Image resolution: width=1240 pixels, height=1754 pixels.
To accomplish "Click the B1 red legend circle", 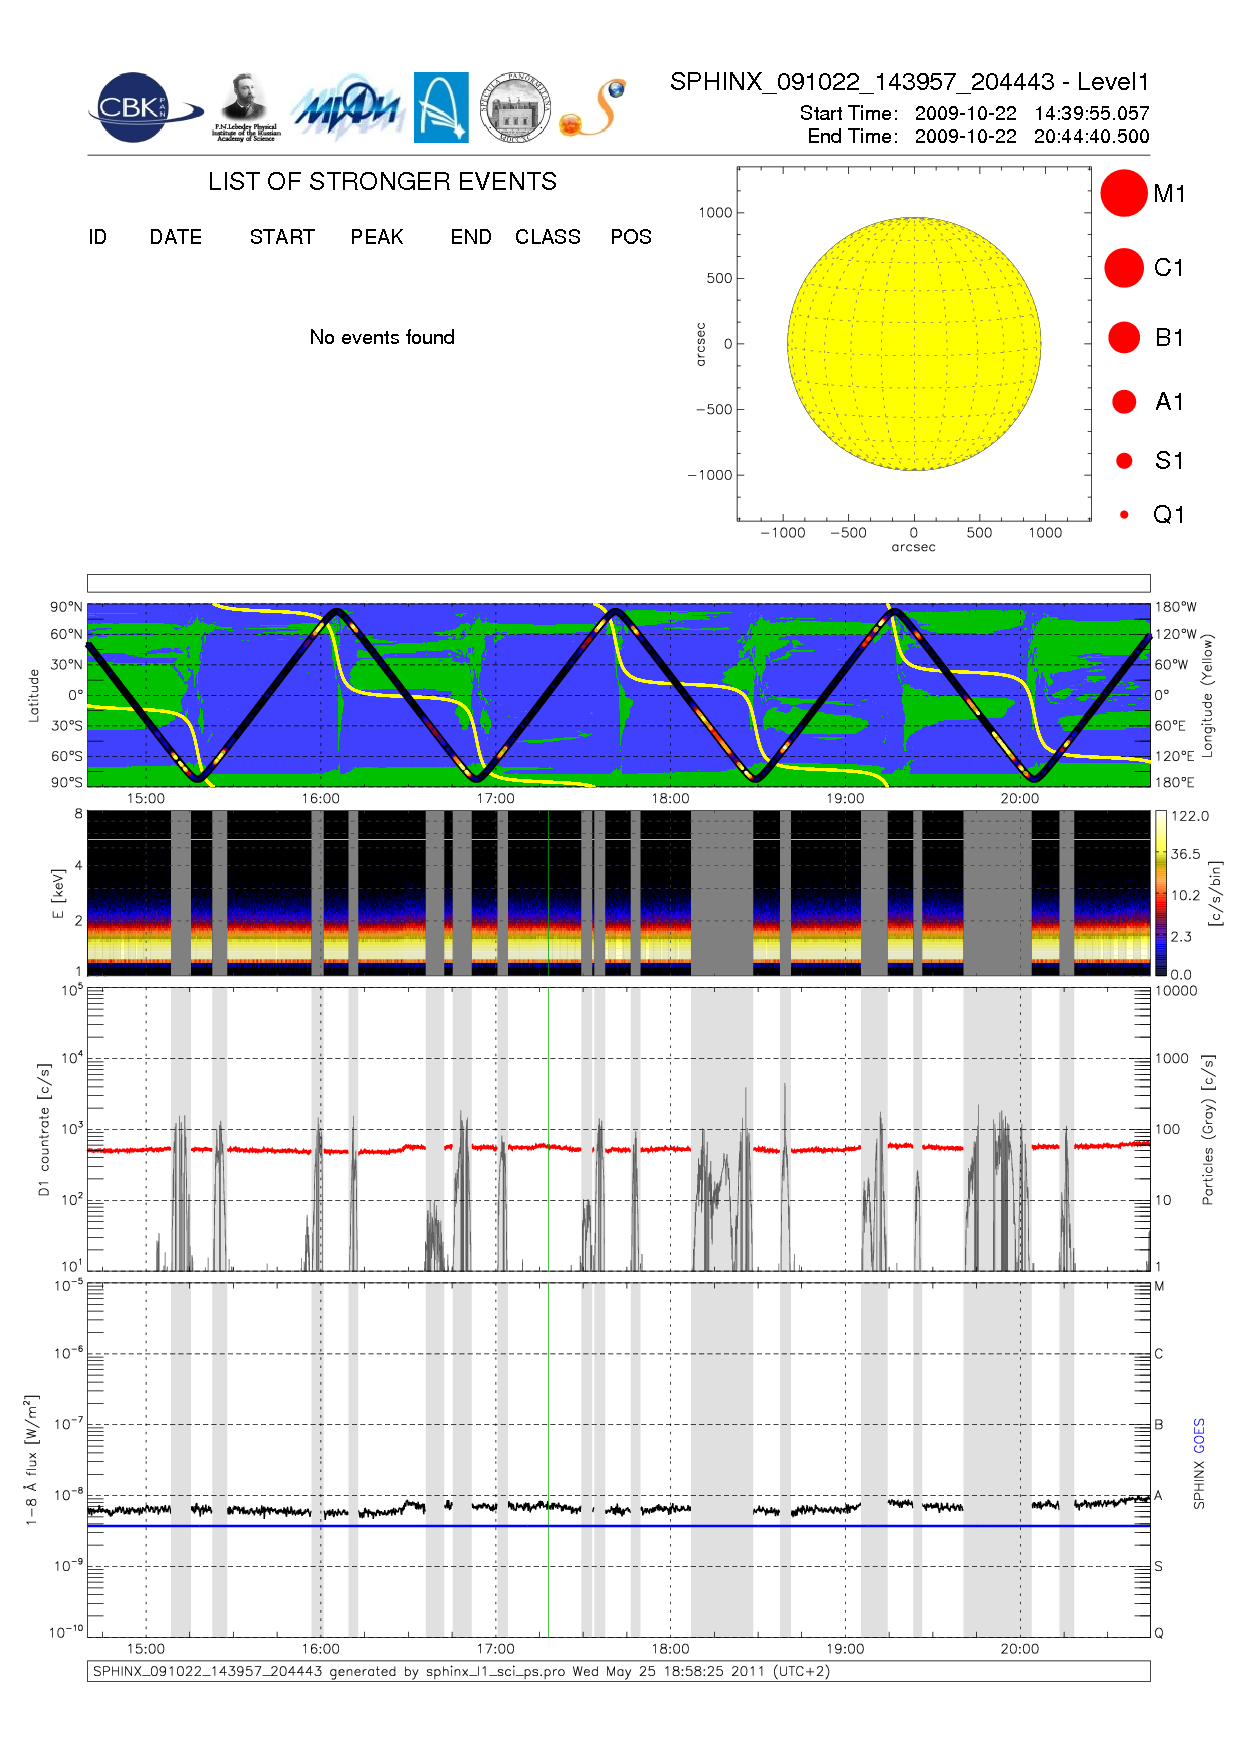I will (1124, 337).
